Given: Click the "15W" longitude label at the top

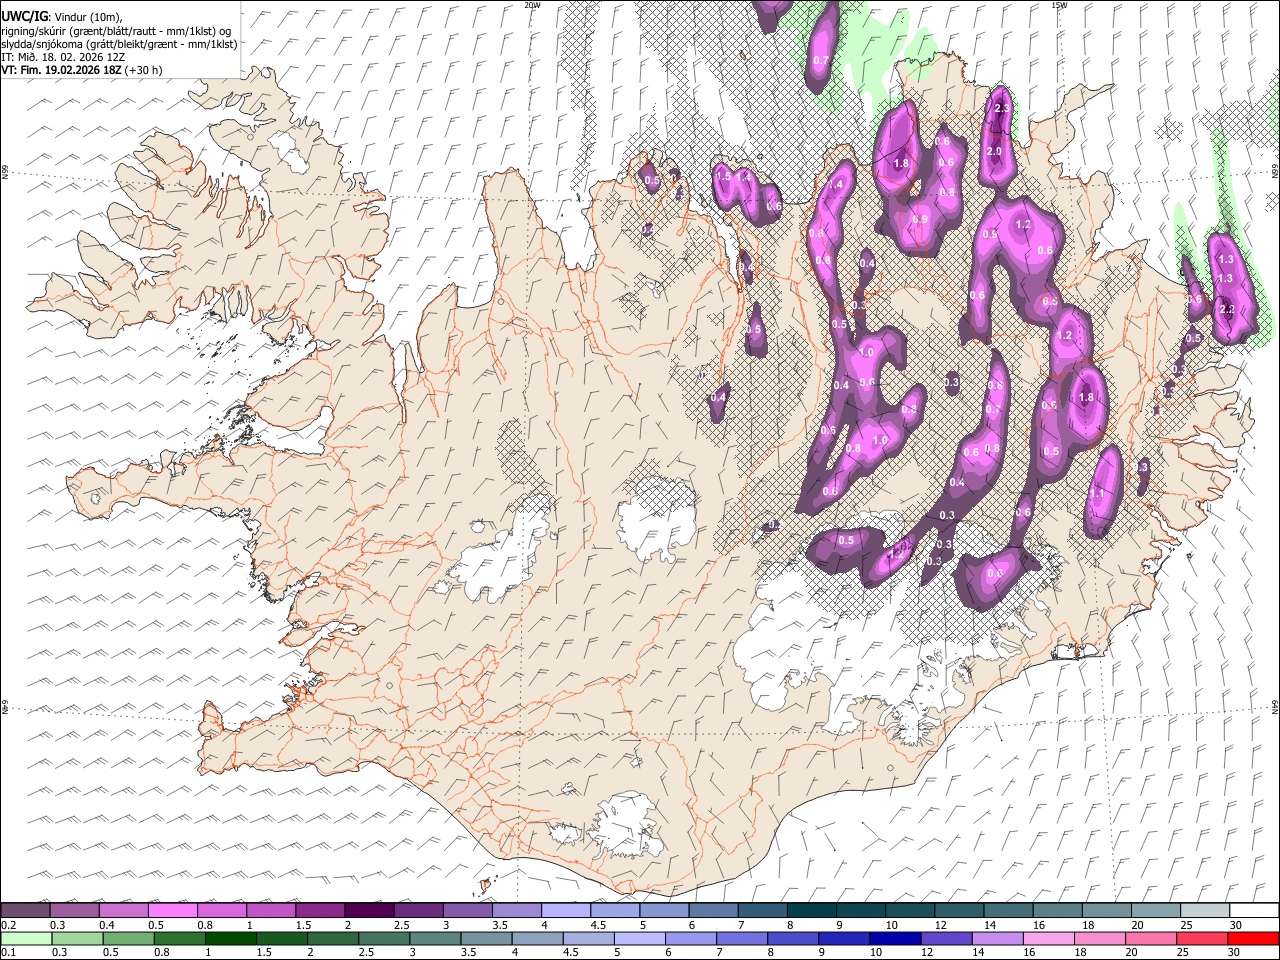Looking at the screenshot, I should coord(1058,5).
